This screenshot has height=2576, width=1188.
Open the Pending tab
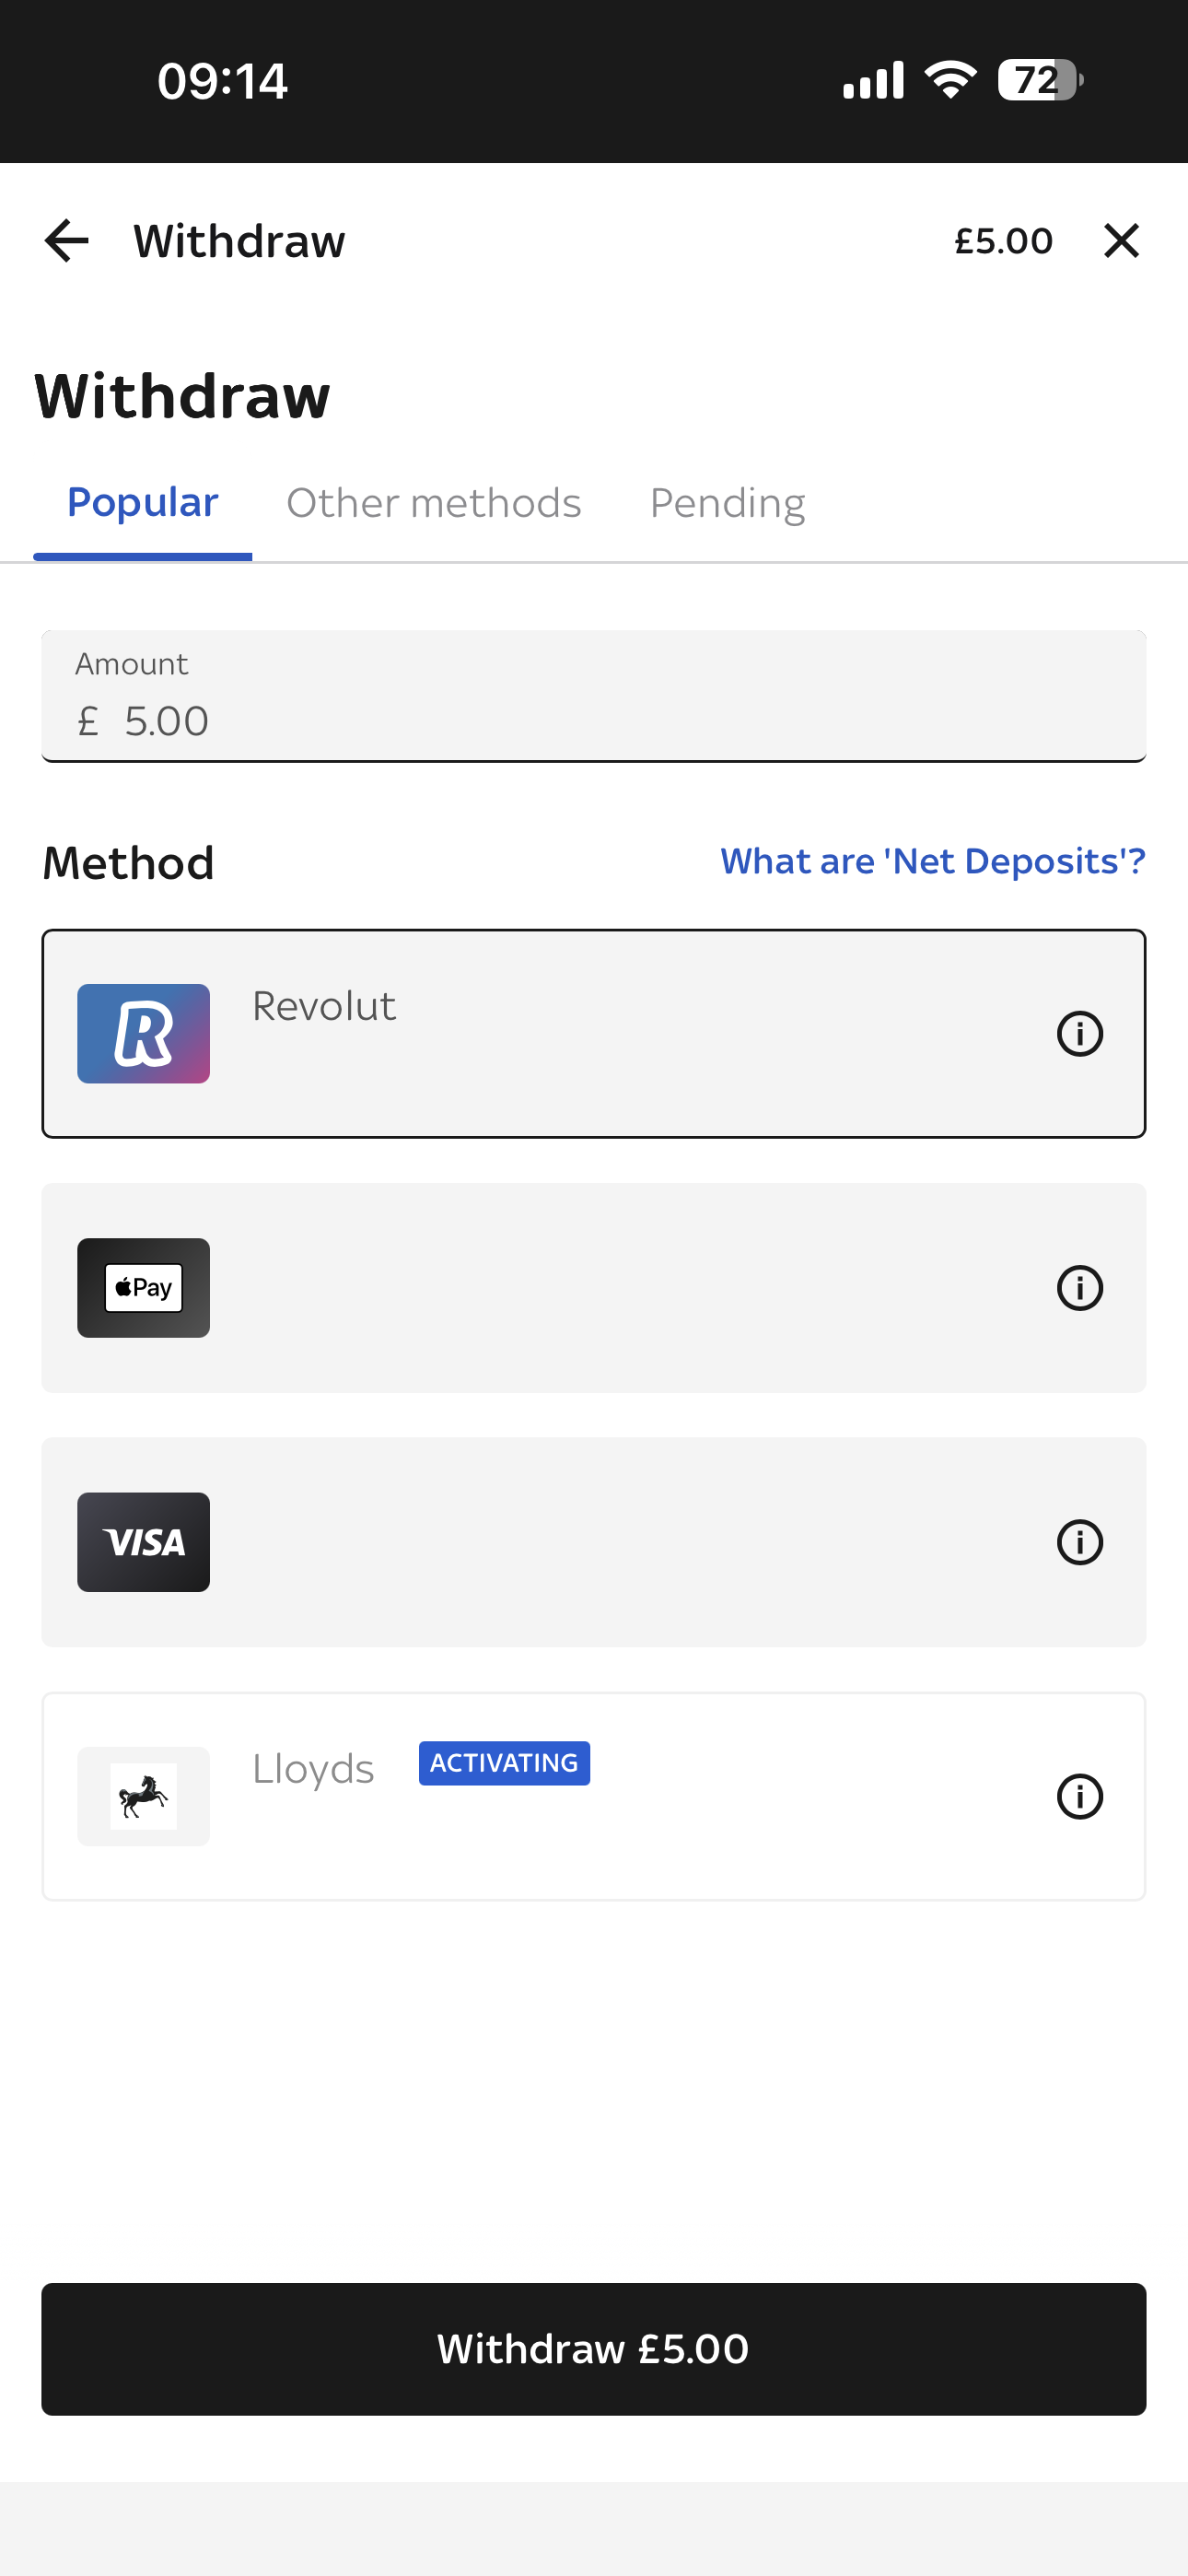click(x=727, y=503)
